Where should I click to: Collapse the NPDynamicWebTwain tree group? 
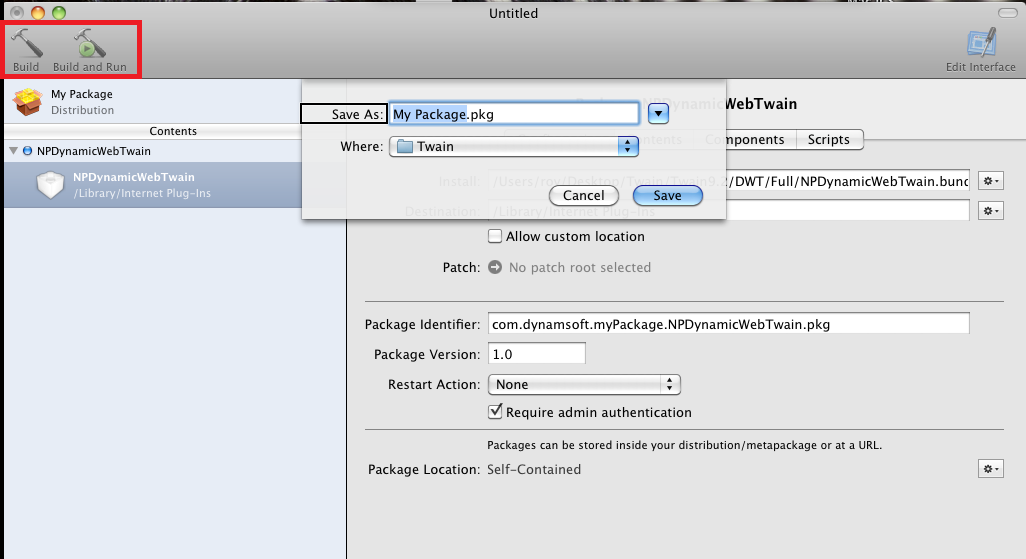[x=13, y=151]
